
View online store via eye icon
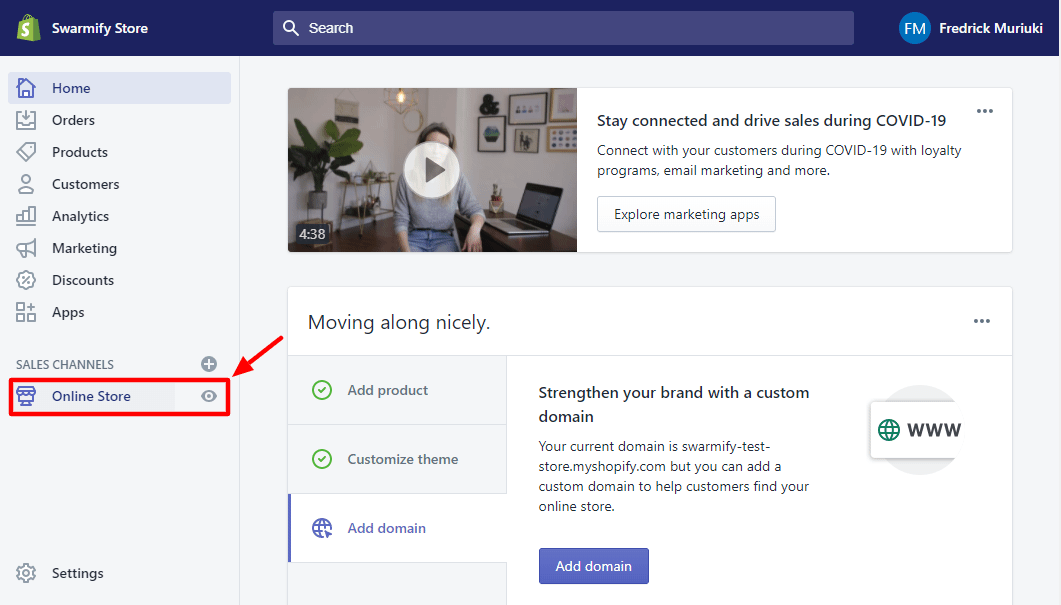(x=209, y=396)
